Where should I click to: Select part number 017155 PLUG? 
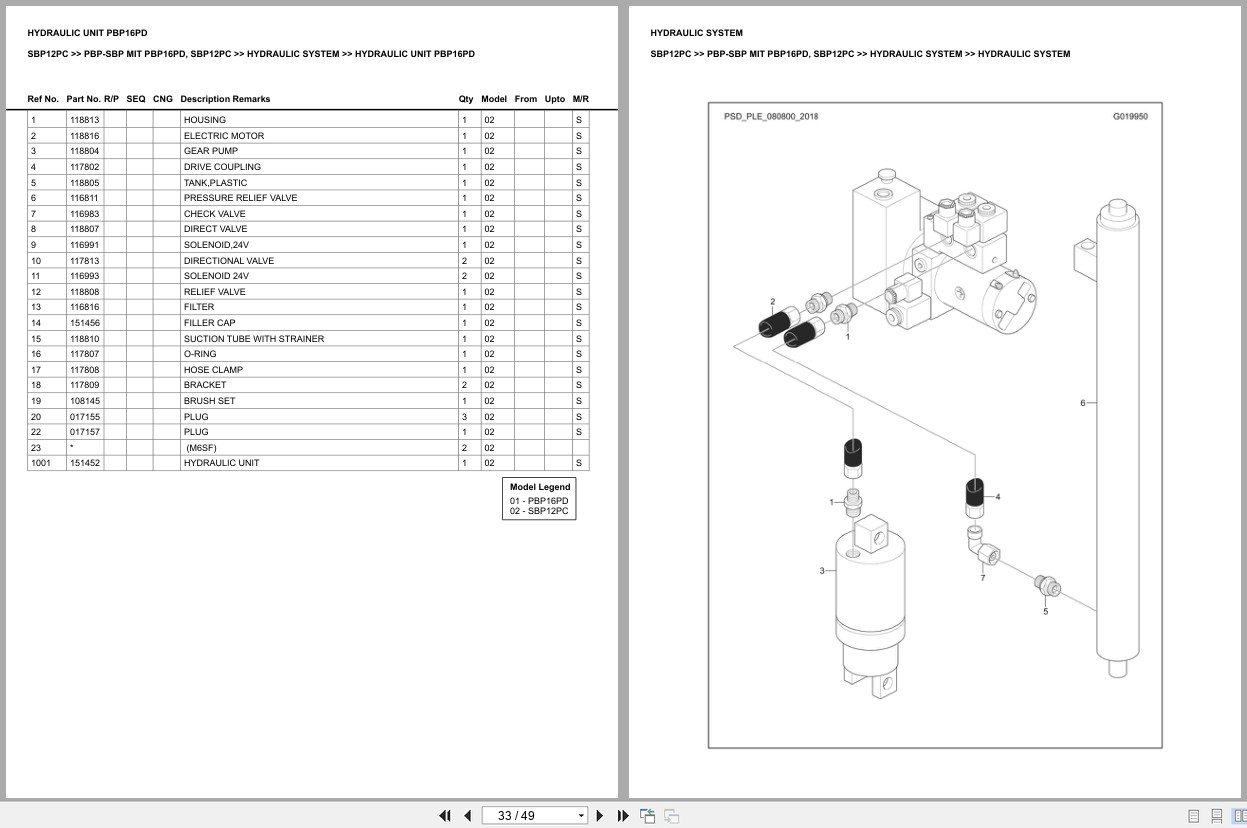click(x=85, y=417)
